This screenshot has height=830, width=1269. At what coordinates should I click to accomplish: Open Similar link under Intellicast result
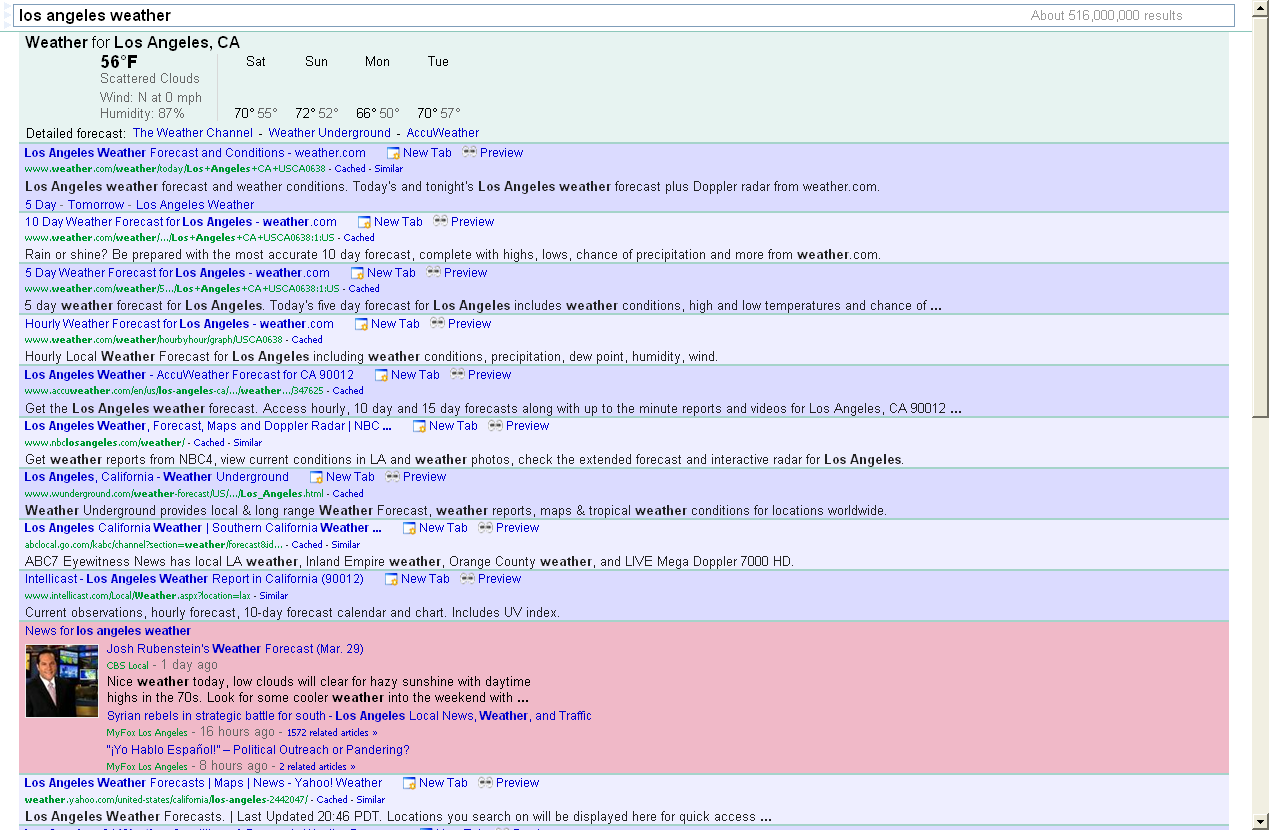click(274, 596)
